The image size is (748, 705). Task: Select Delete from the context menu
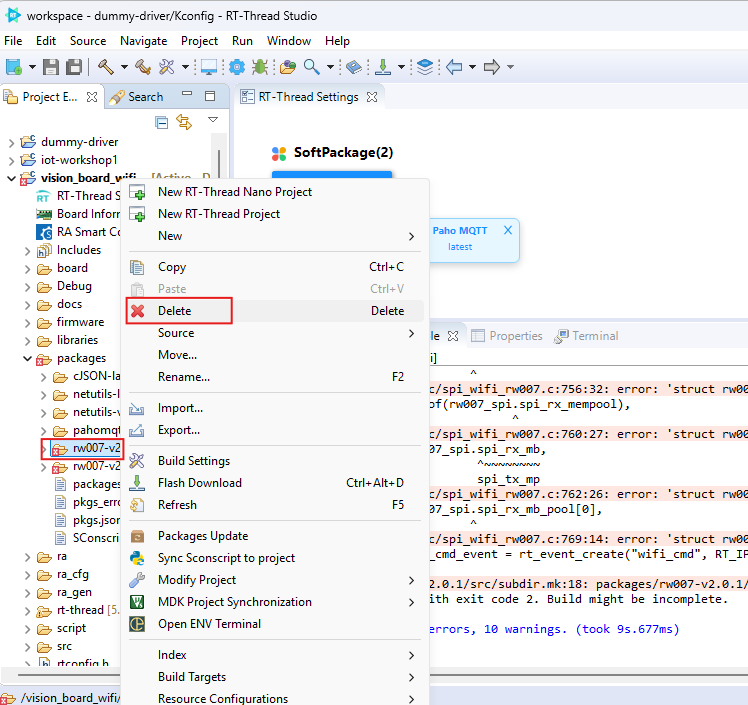point(175,311)
